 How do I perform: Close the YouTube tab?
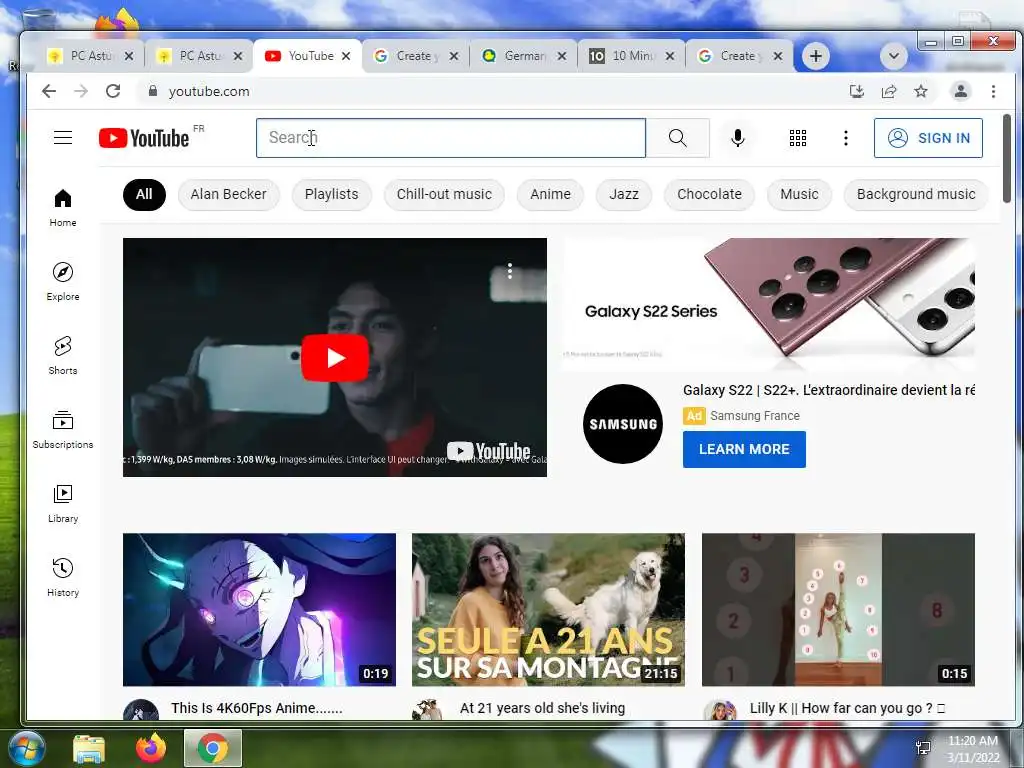pos(346,56)
